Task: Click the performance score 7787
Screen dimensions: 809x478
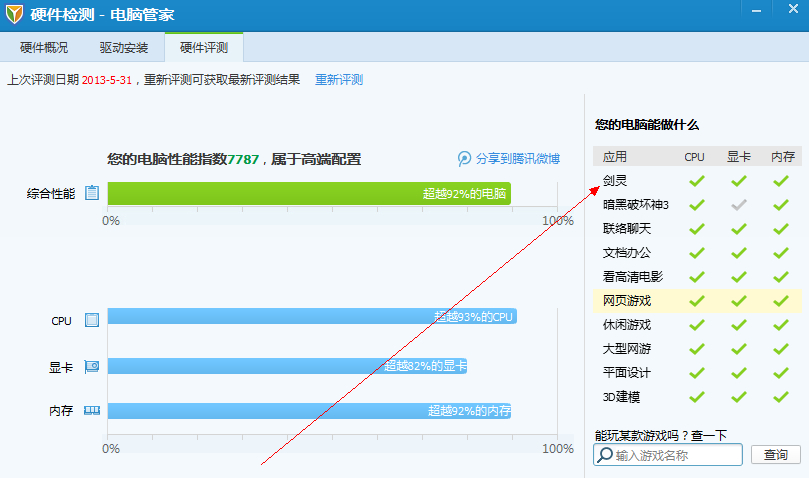Action: [243, 159]
